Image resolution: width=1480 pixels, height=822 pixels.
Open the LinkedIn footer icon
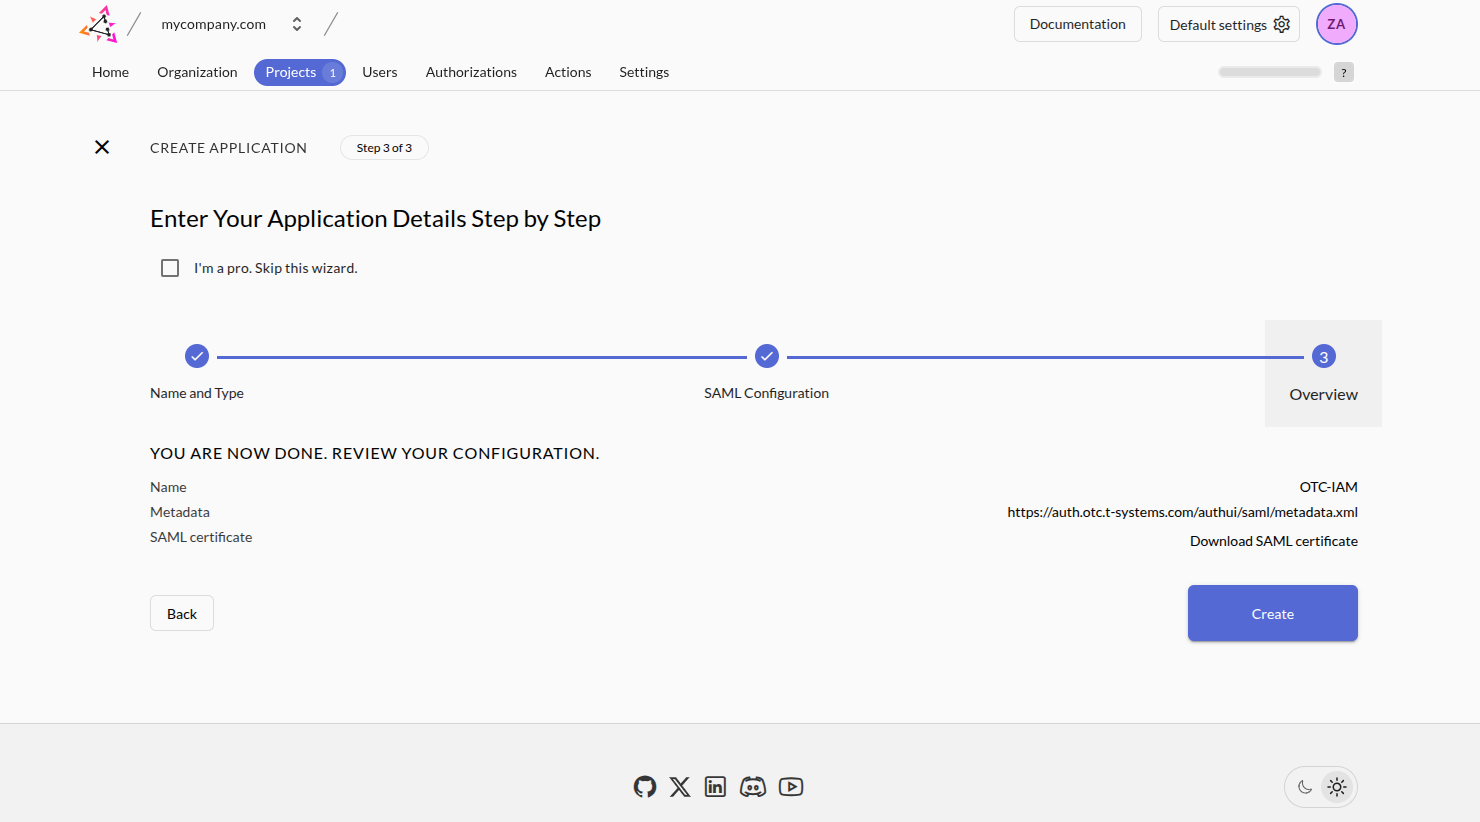coord(715,787)
